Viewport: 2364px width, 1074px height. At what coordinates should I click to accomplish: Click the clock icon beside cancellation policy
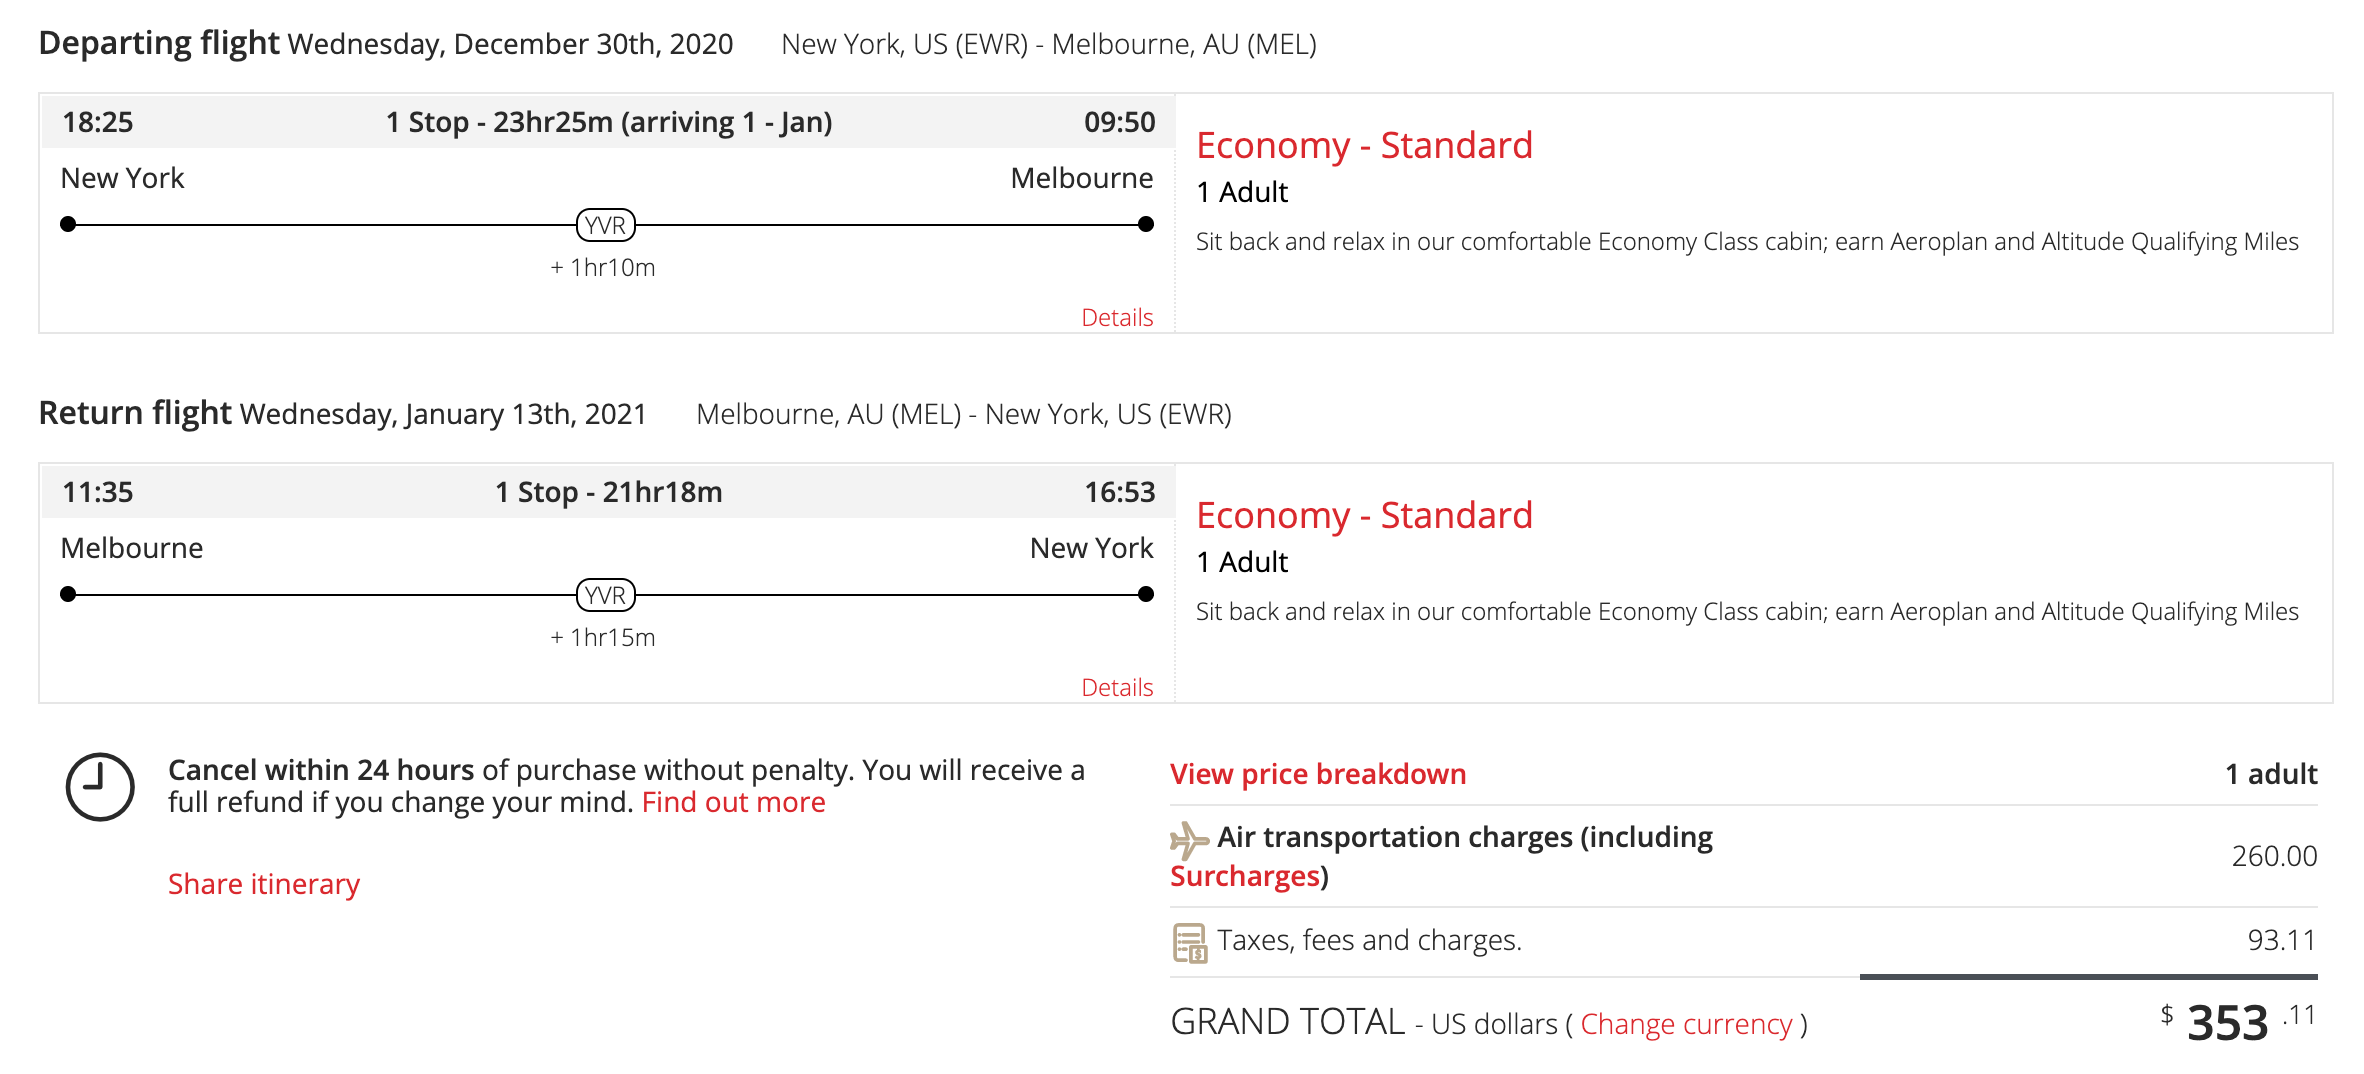[x=100, y=787]
